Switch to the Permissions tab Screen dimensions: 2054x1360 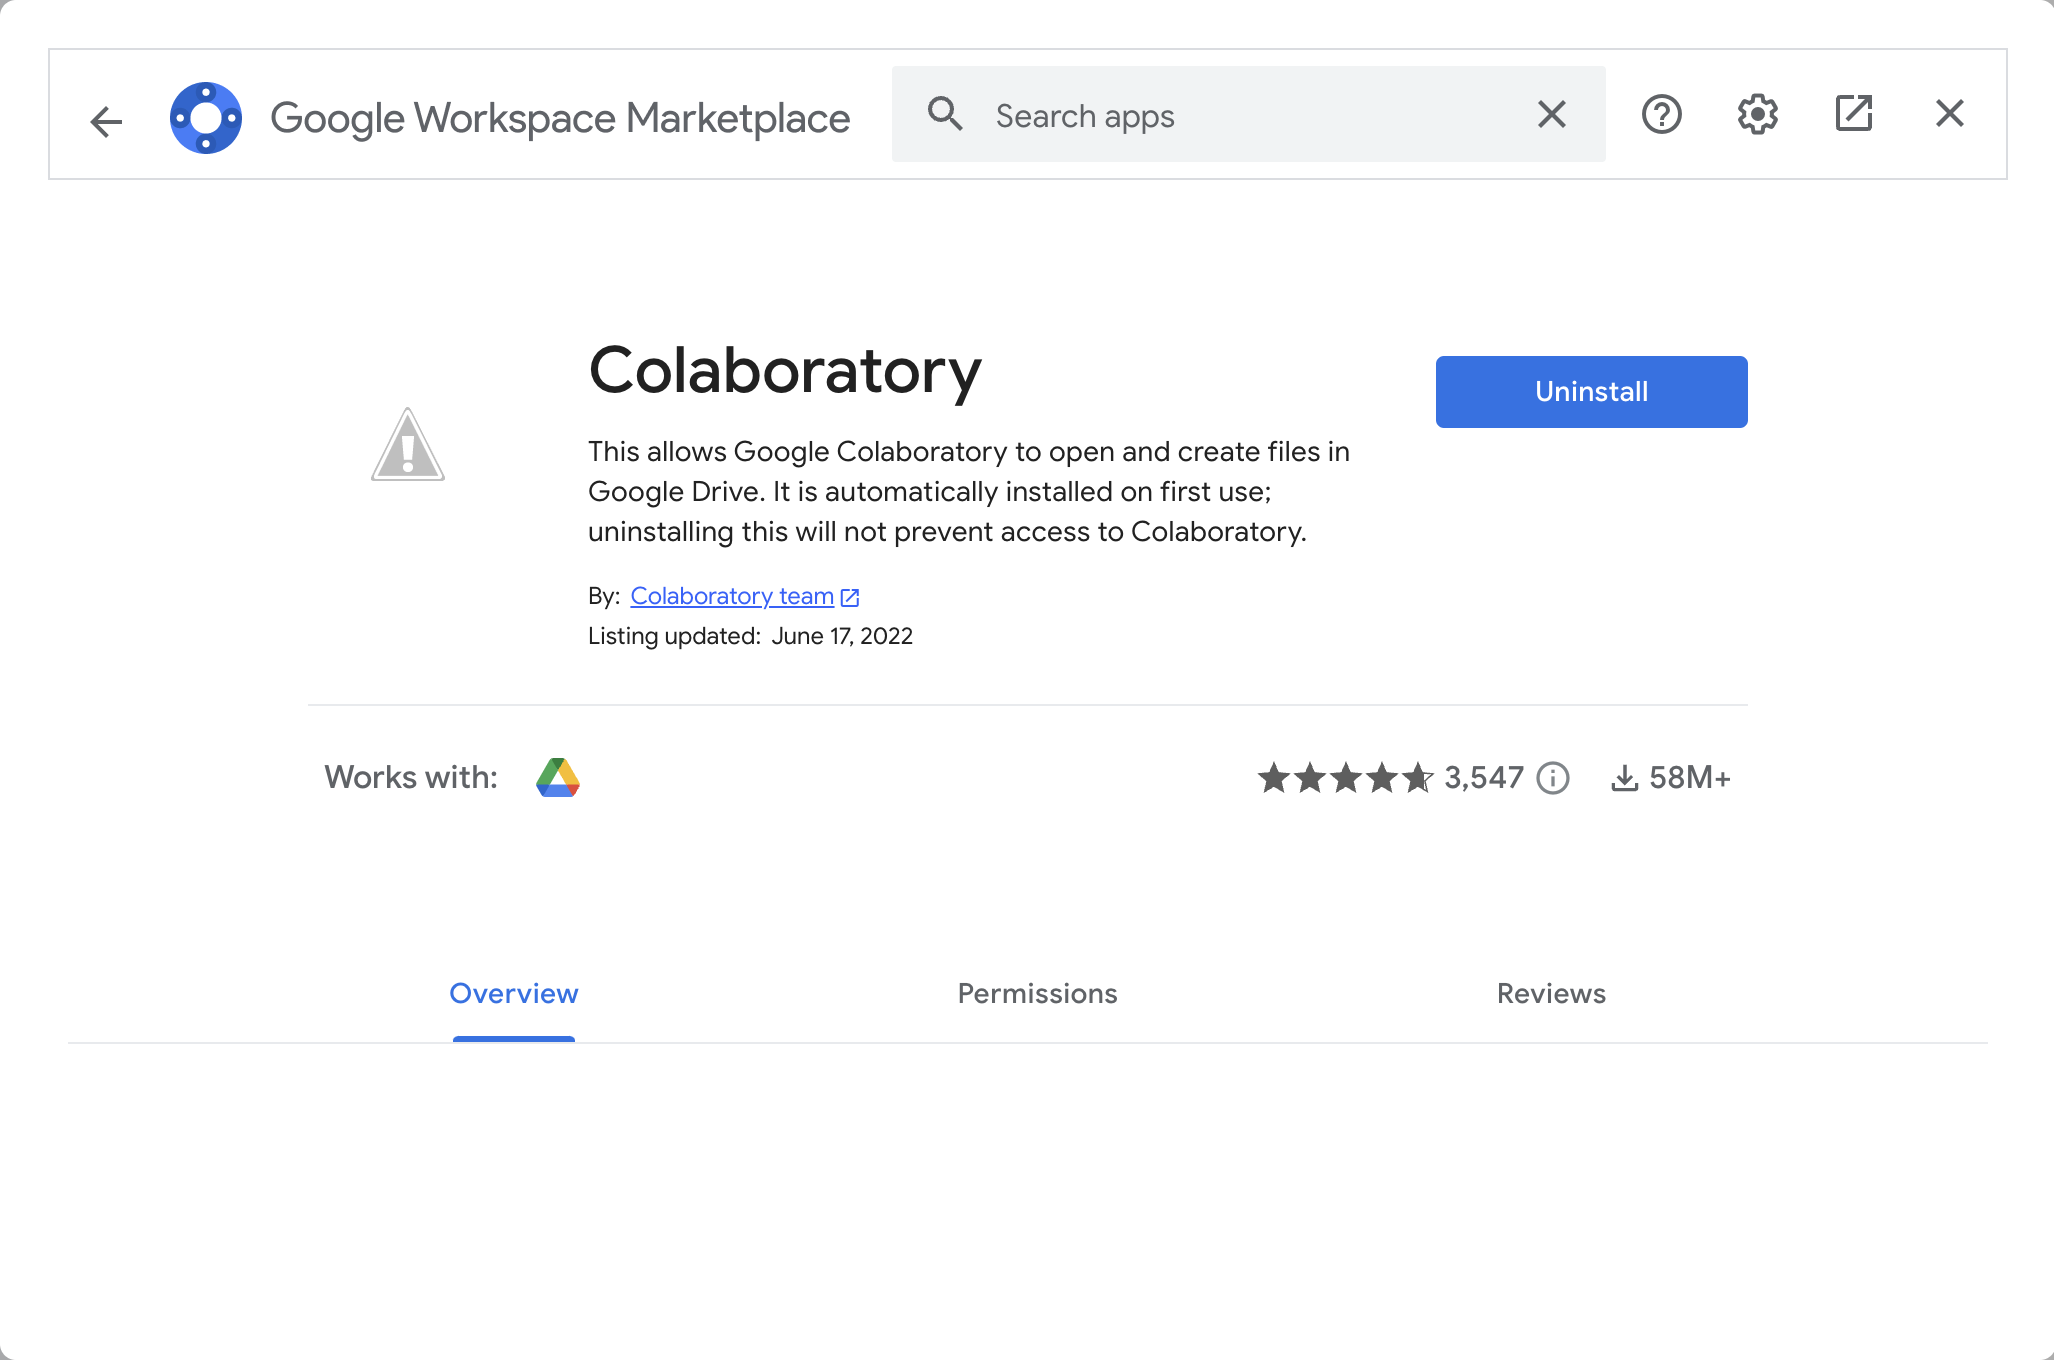[1037, 994]
